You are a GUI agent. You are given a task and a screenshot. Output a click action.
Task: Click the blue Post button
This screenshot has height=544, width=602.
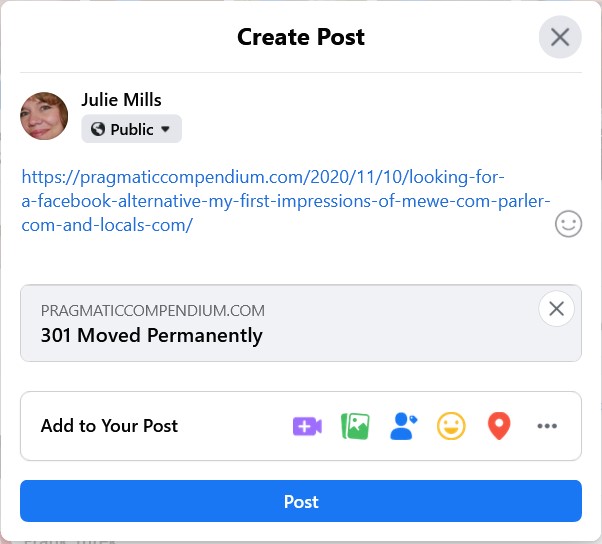(x=301, y=501)
